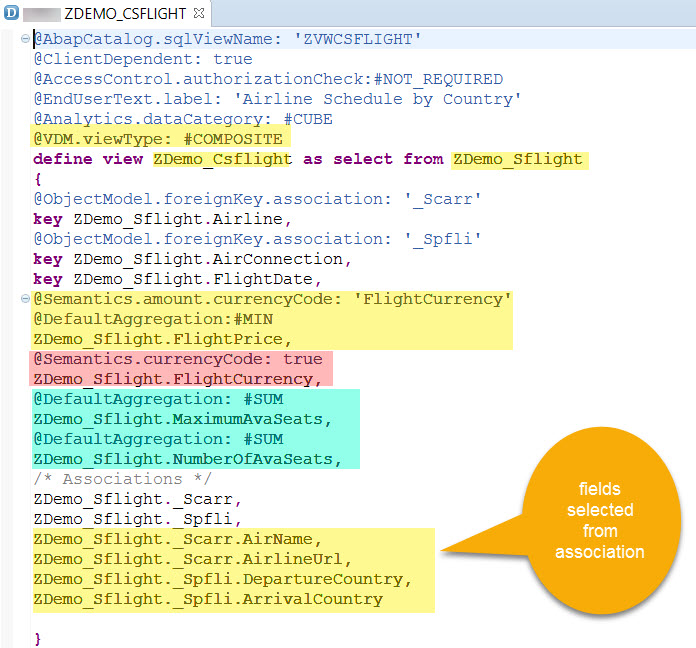
Task: Click the ZDemo_Sflight.MaximumAvaSeats field
Action: point(182,419)
